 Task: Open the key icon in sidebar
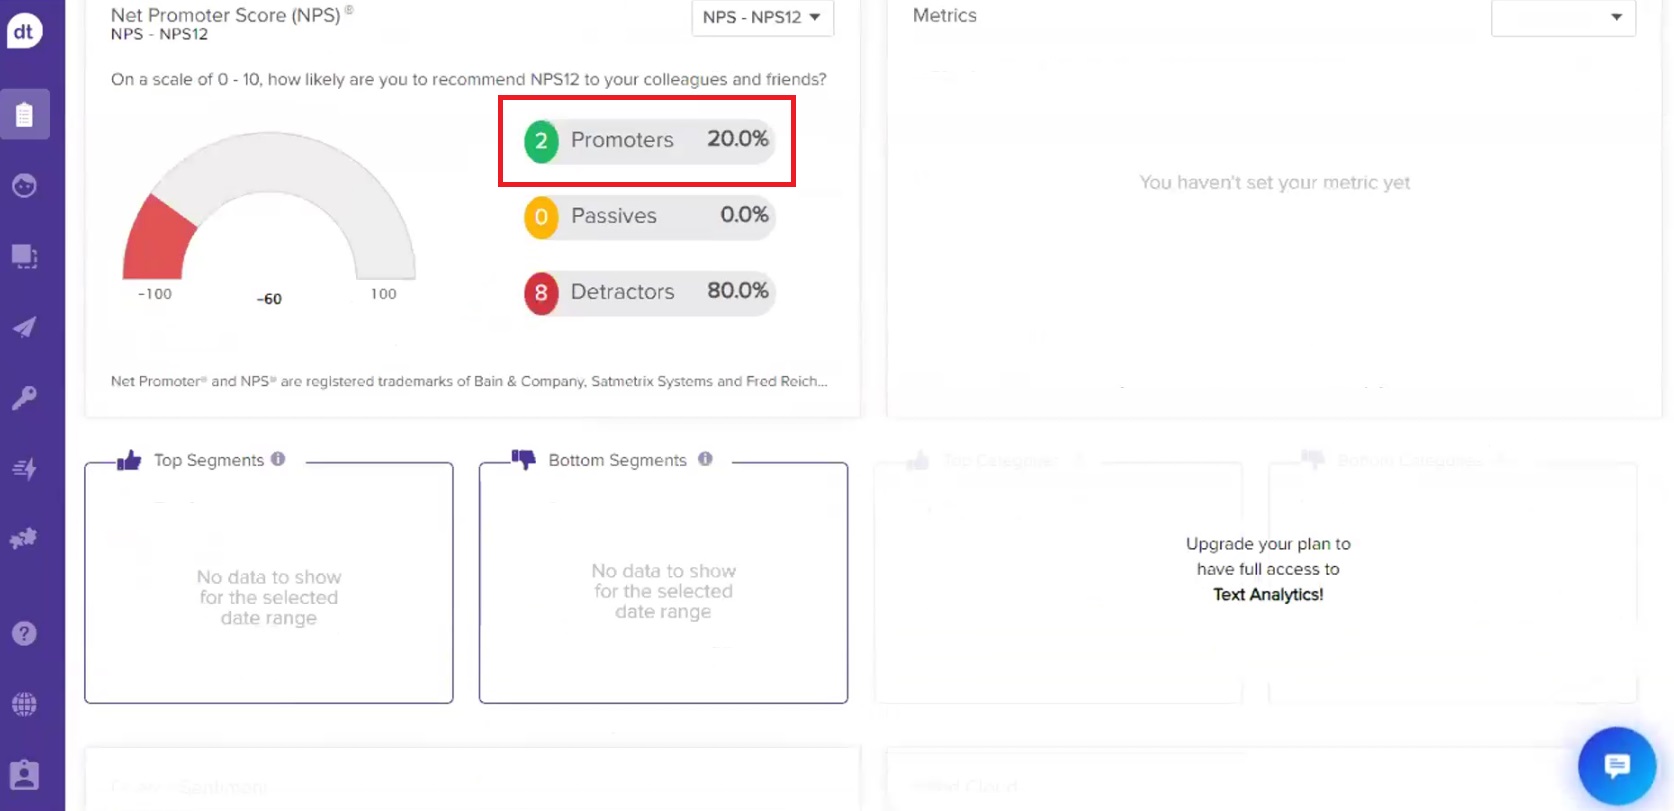[25, 398]
